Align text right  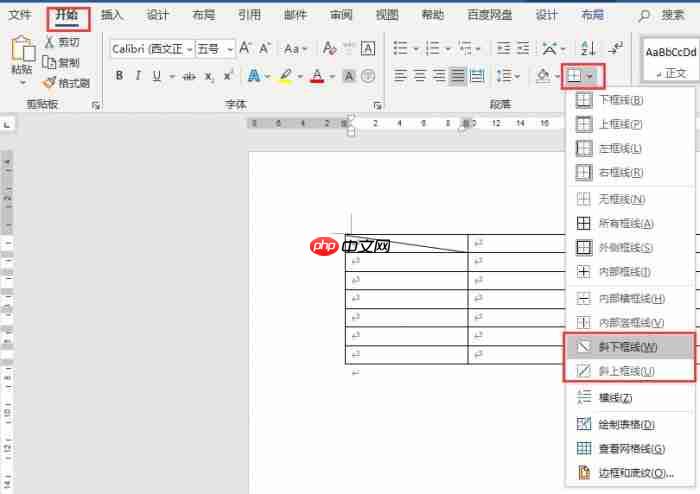[439, 76]
